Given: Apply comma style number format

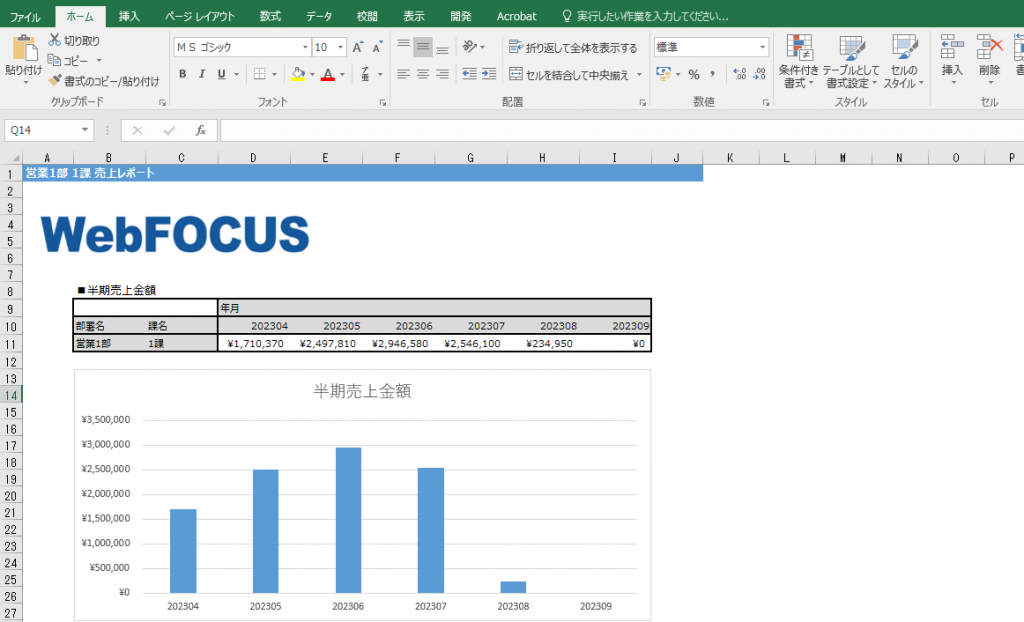Looking at the screenshot, I should pyautogui.click(x=712, y=74).
